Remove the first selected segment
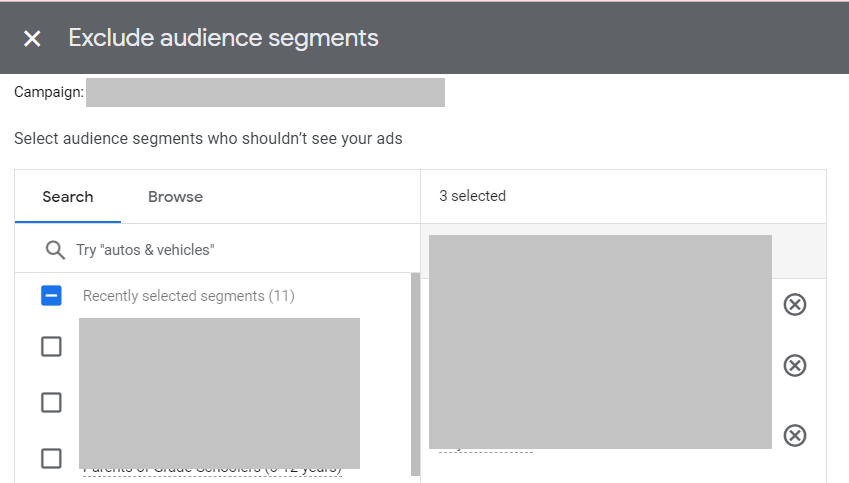The image size is (849, 483). (x=794, y=304)
